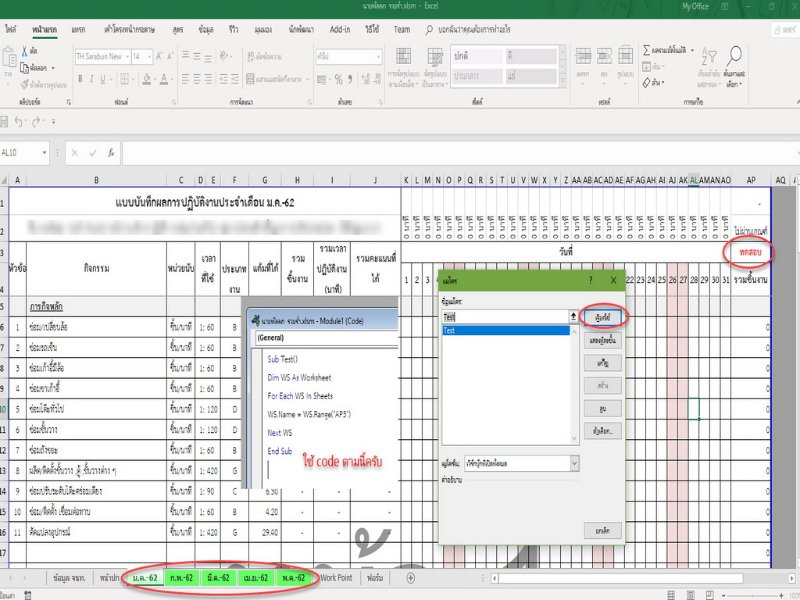
Task: Open the font name dropdown TH Sarabun New
Action: (101, 57)
